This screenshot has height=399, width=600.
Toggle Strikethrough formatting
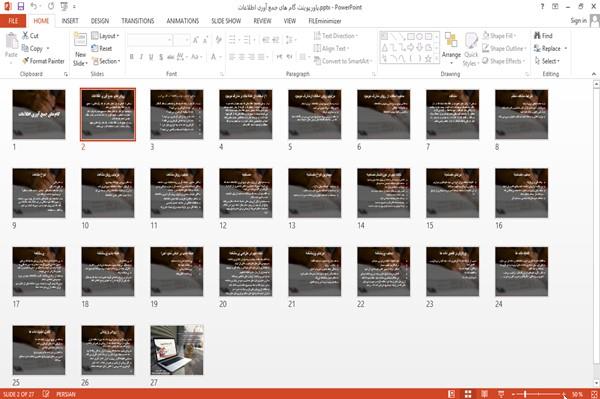[x=171, y=57]
